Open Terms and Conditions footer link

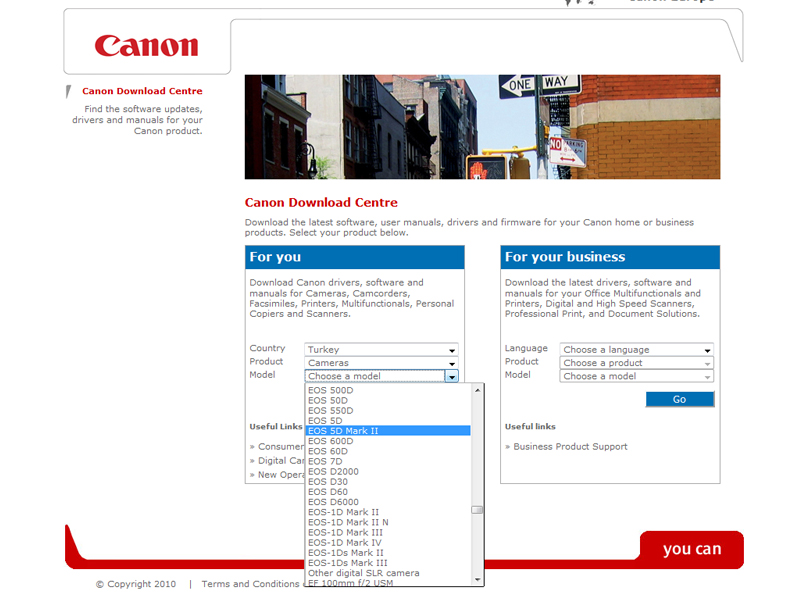coord(250,584)
